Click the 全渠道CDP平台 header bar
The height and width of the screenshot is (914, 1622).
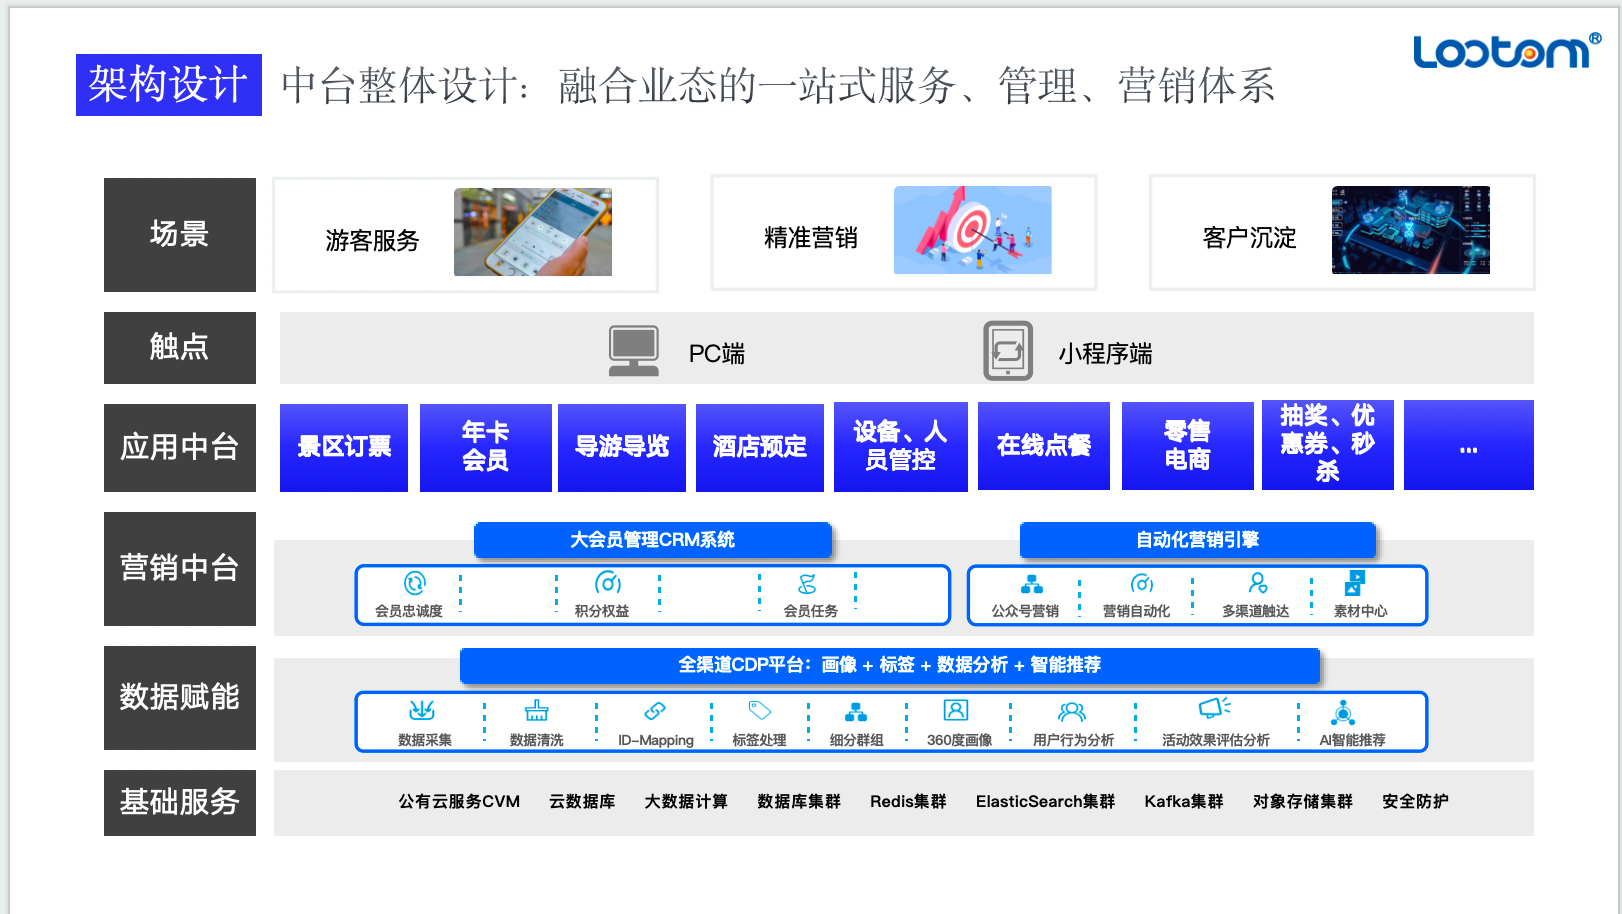890,665
